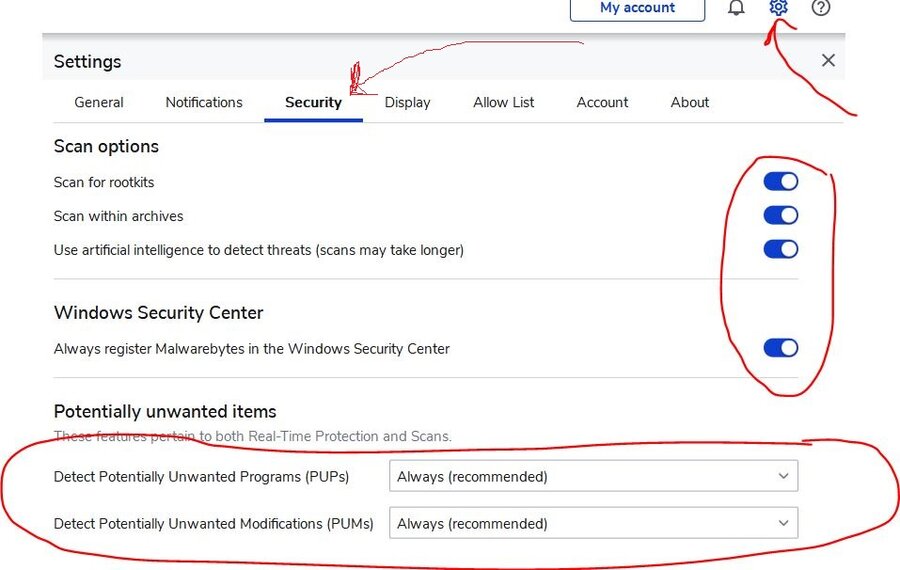Switch to the Account tab
This screenshot has height=570, width=900.
(x=602, y=102)
